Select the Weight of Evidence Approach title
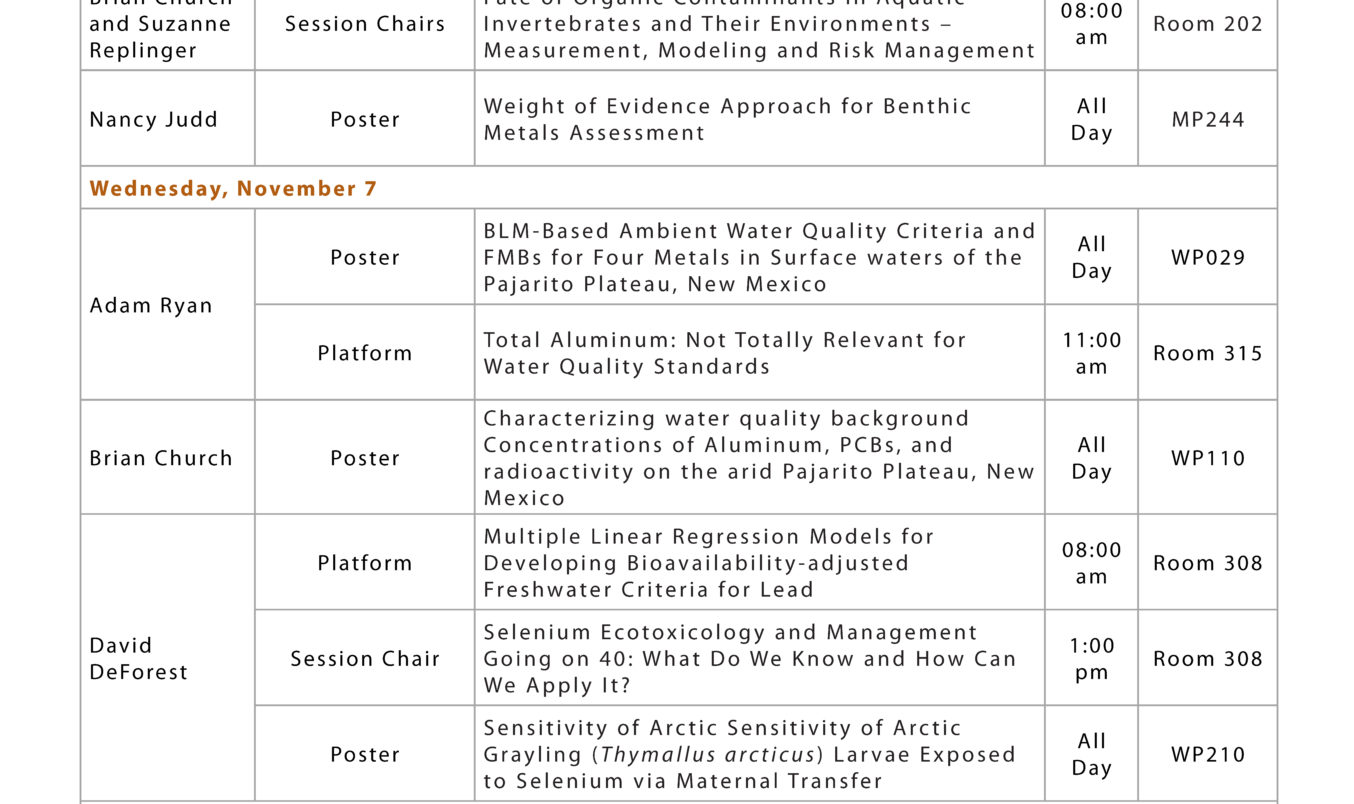The width and height of the screenshot is (1354, 804). (x=728, y=119)
